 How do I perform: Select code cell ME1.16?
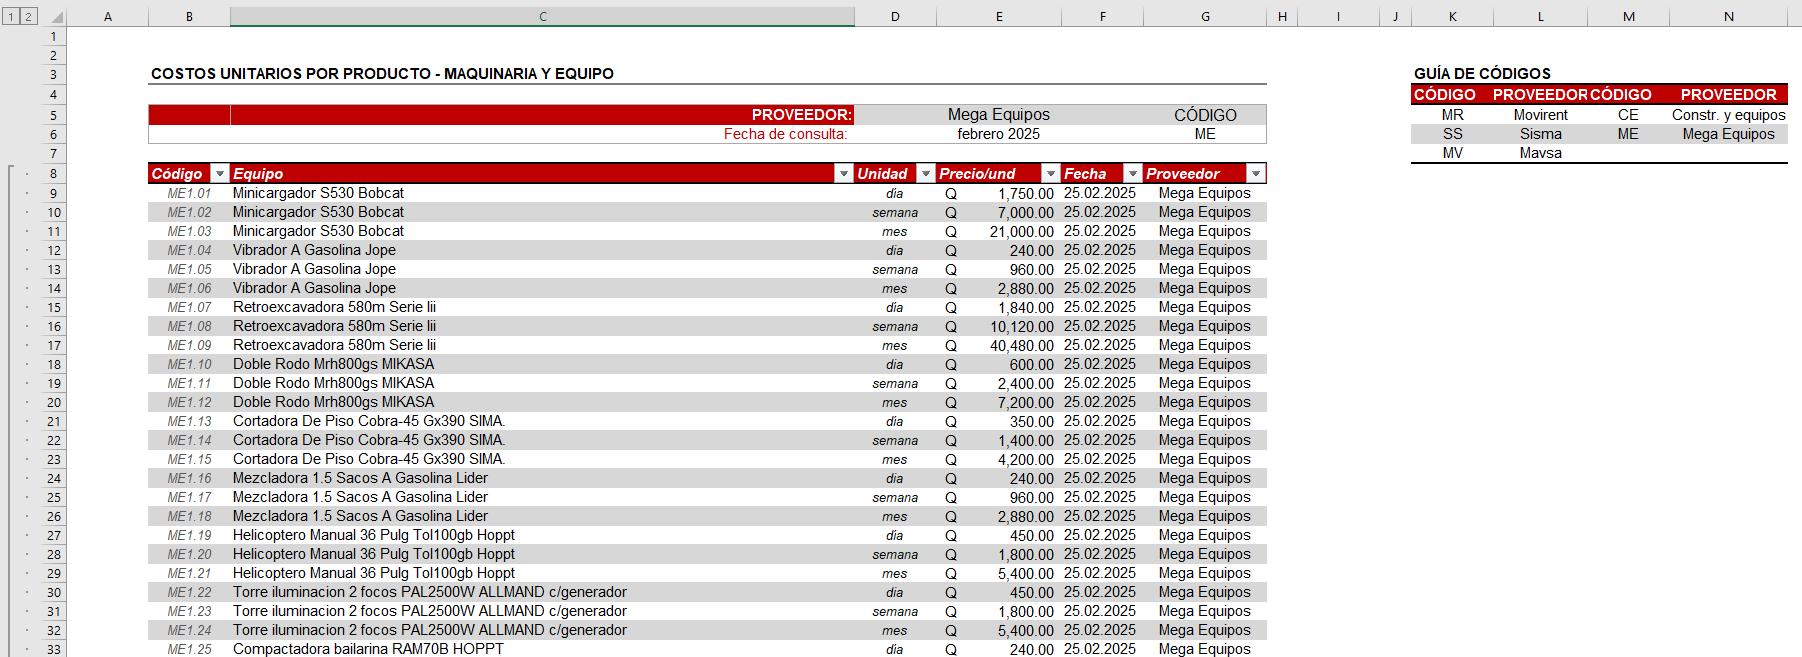point(189,478)
